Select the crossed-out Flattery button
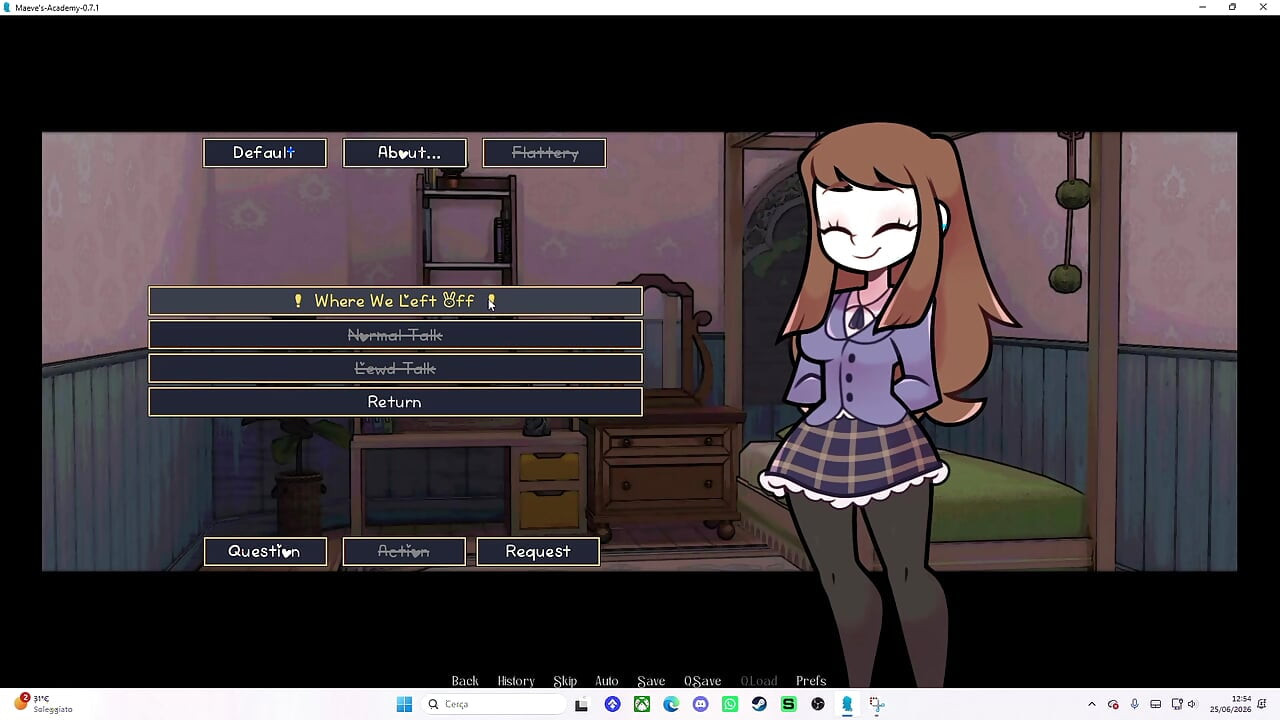Image resolution: width=1280 pixels, height=720 pixels. (x=544, y=153)
